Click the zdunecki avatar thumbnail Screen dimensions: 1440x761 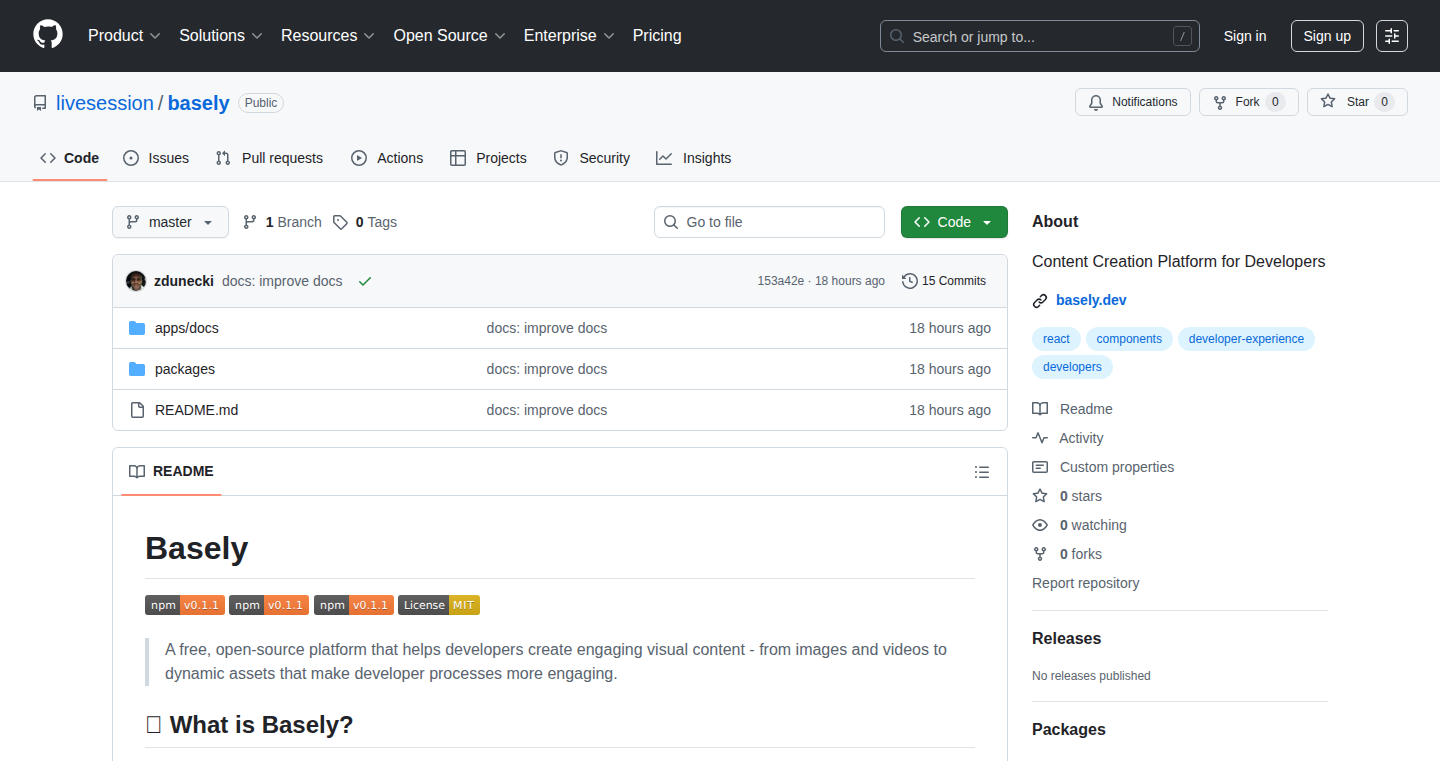136,281
